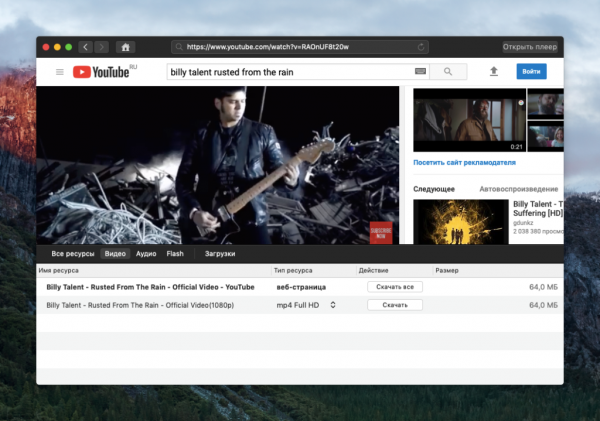
Task: Click the blue 'Войти' sign-in button
Action: coord(531,72)
